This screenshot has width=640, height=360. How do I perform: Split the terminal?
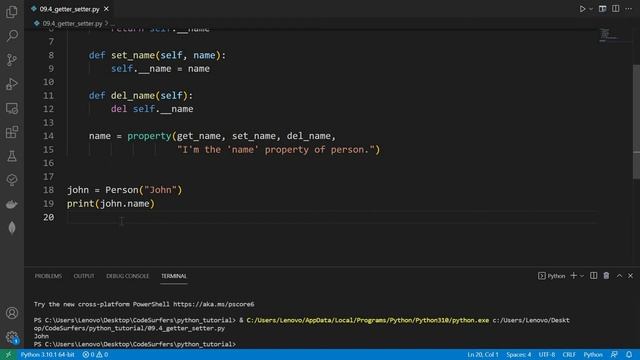[593, 276]
